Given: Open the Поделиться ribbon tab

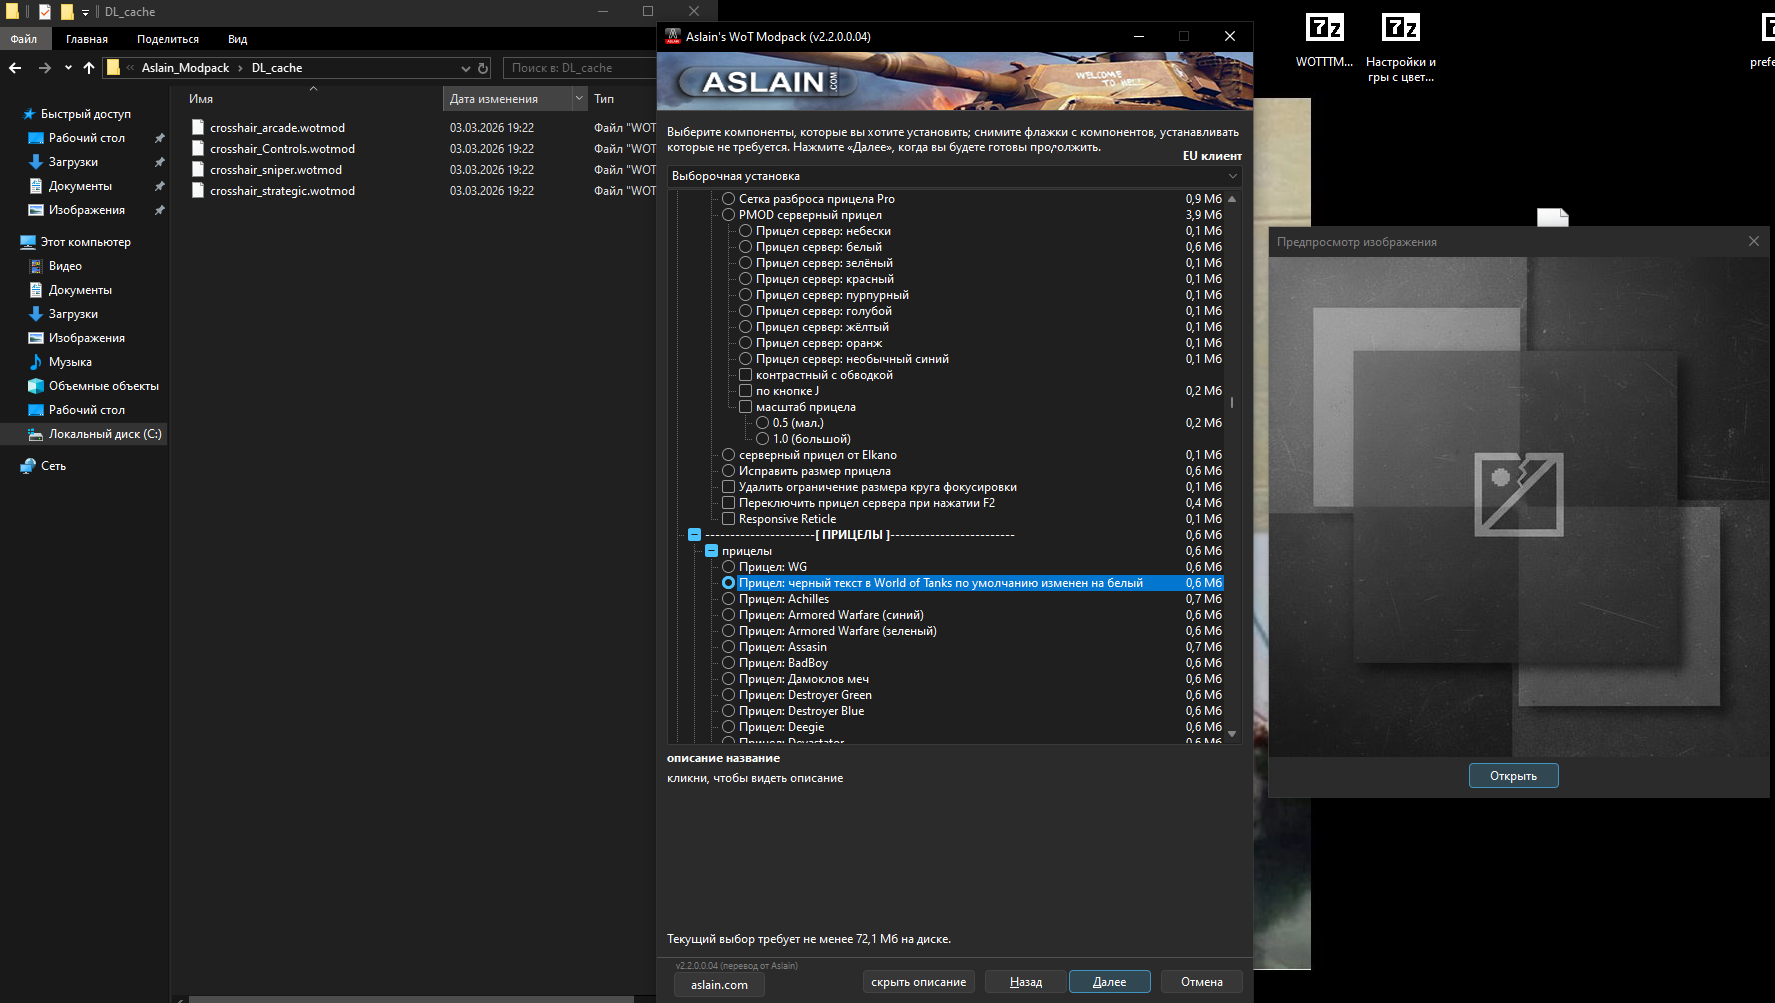Looking at the screenshot, I should pyautogui.click(x=168, y=39).
